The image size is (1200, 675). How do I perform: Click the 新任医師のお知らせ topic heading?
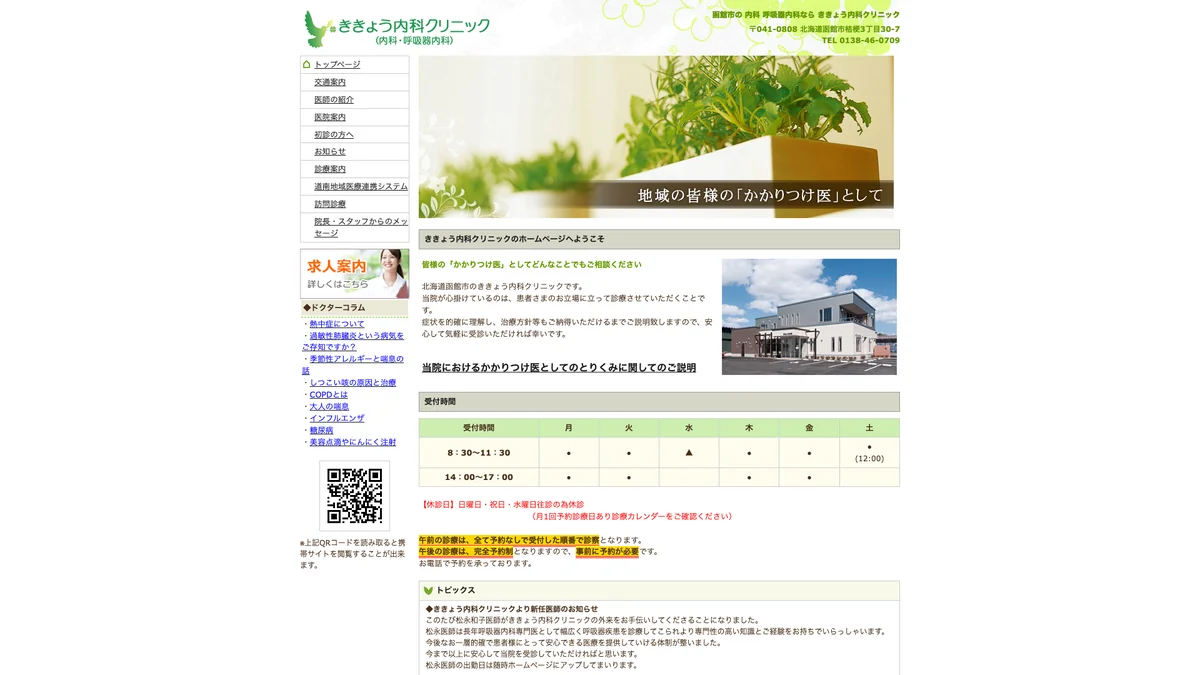tap(512, 609)
